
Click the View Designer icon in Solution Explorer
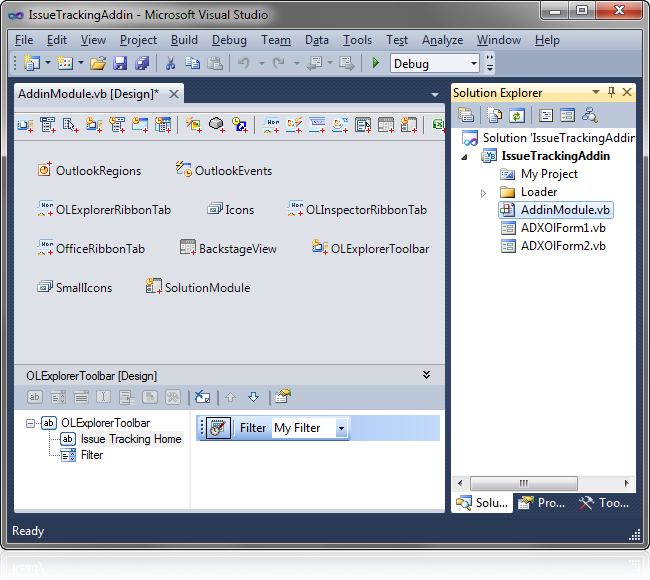pyautogui.click(x=567, y=115)
